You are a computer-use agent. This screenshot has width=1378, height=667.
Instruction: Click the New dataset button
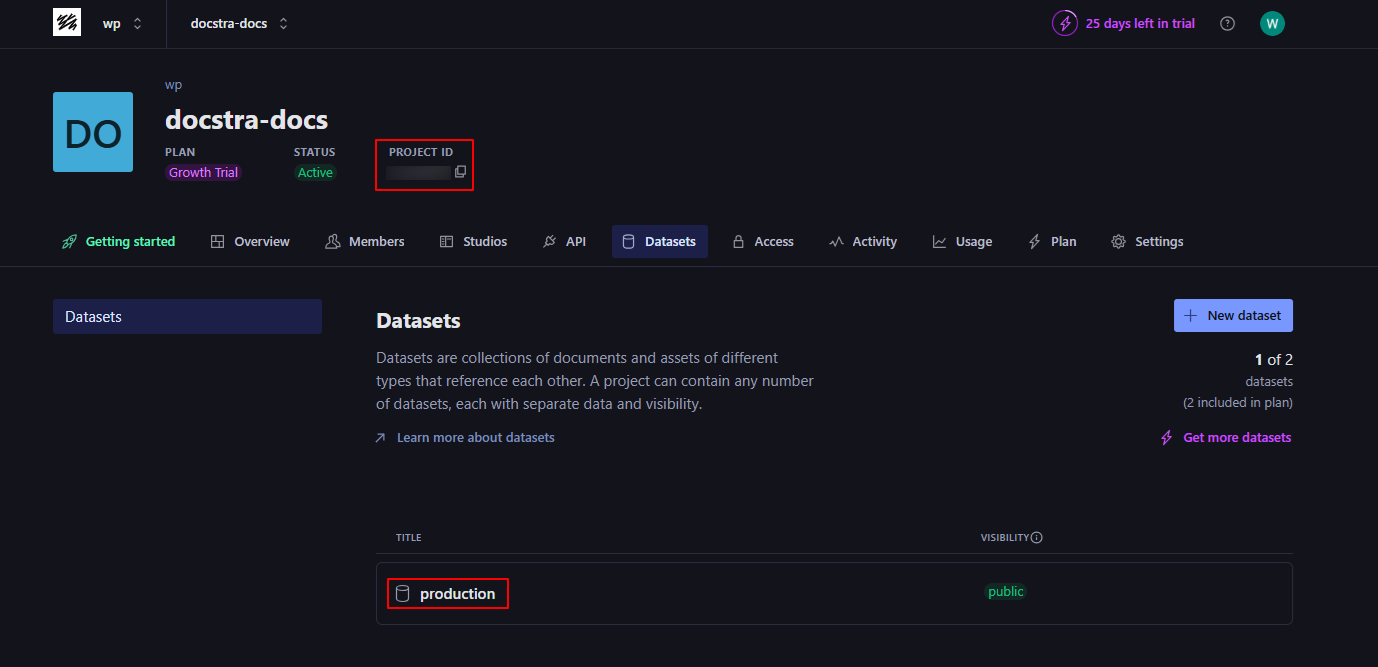point(1233,316)
